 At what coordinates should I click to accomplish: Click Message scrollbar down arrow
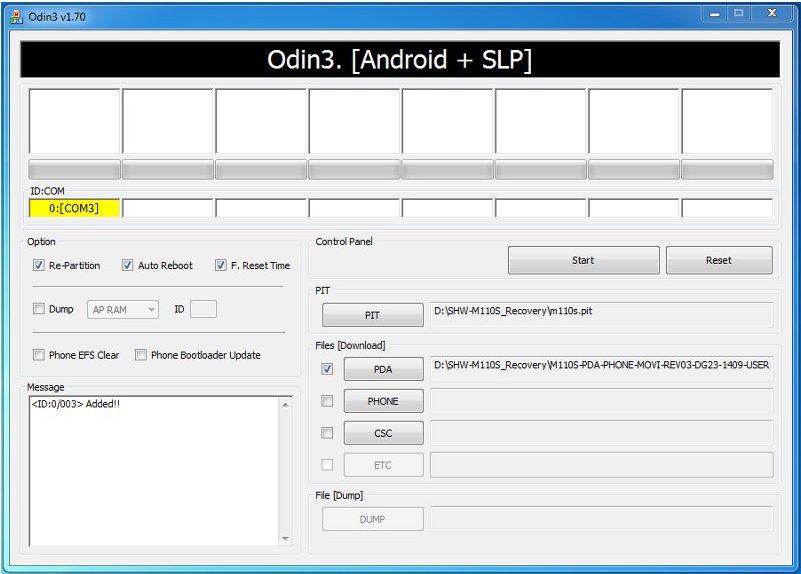point(285,538)
